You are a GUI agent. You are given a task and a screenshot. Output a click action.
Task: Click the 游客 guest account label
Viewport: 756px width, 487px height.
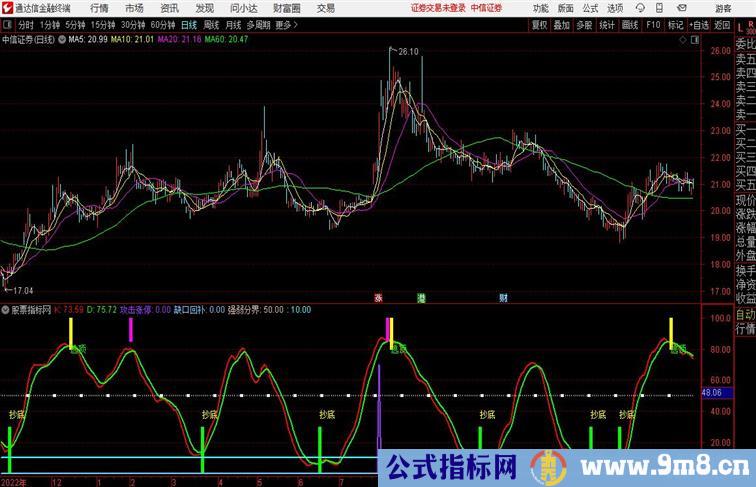(723, 8)
